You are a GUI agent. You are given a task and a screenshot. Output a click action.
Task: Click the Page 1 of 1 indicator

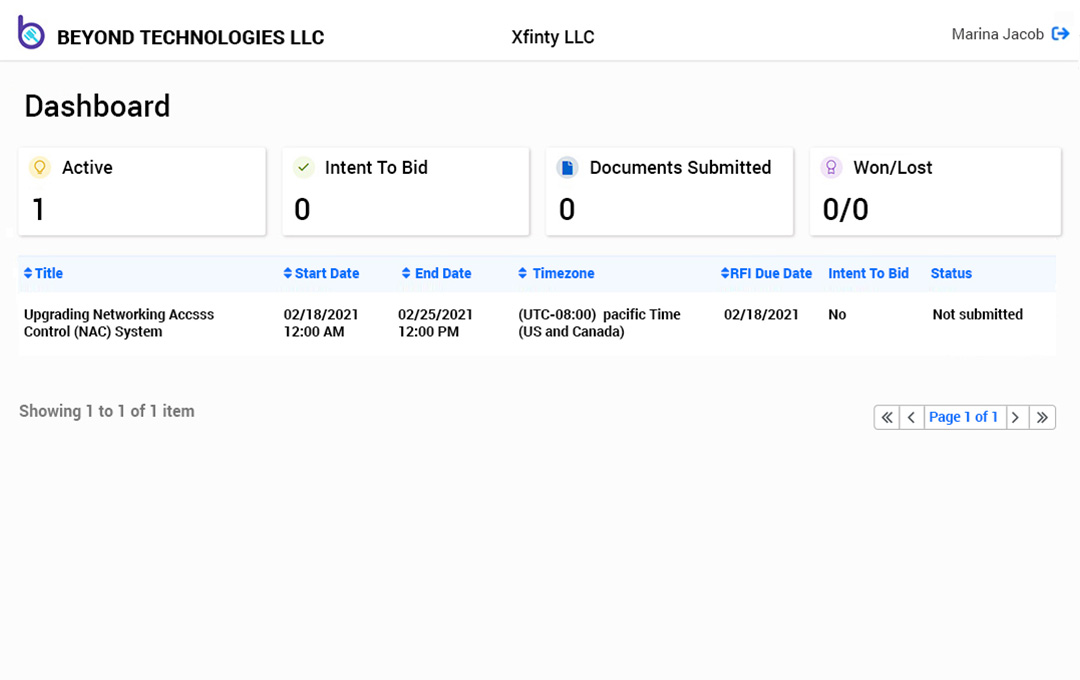[964, 417]
